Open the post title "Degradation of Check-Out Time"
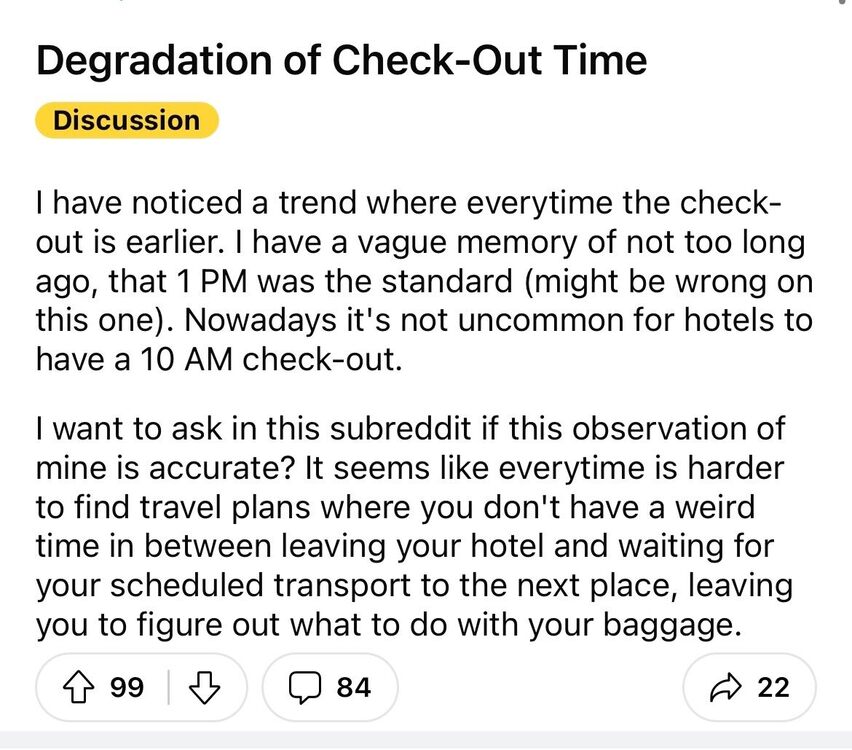Screen dimensions: 852x750 (x=341, y=62)
